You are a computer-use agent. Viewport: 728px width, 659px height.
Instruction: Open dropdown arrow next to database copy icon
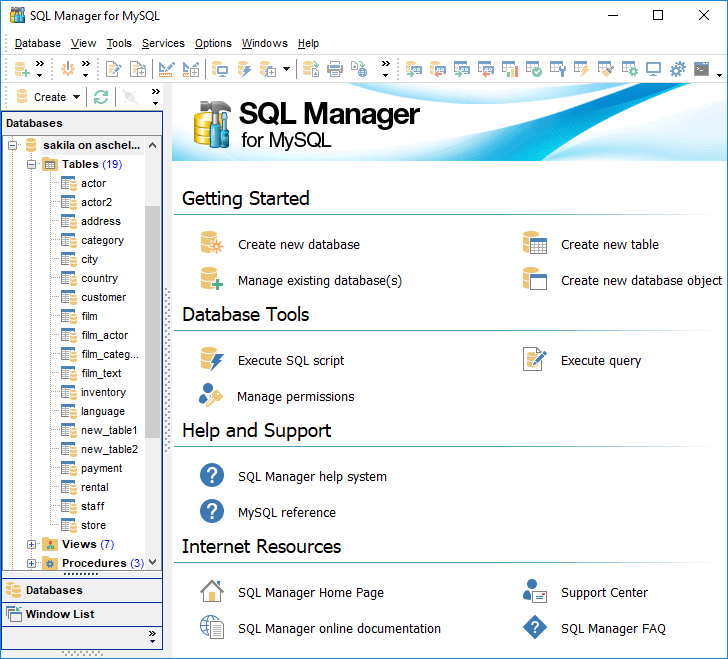286,69
